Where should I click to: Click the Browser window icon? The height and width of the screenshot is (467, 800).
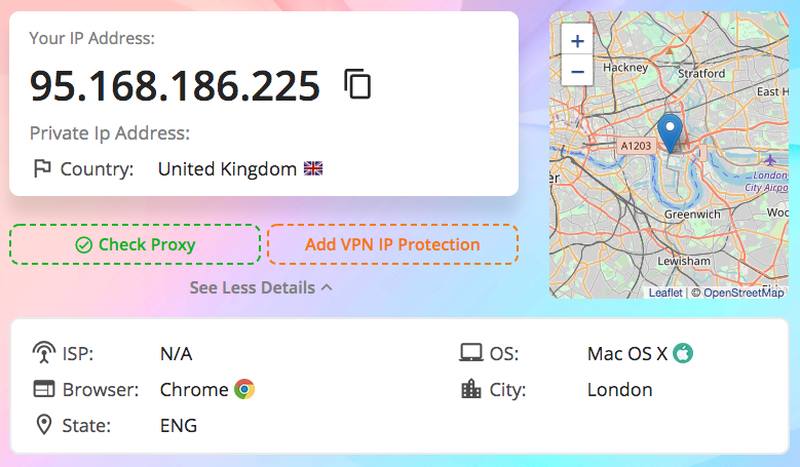point(44,389)
